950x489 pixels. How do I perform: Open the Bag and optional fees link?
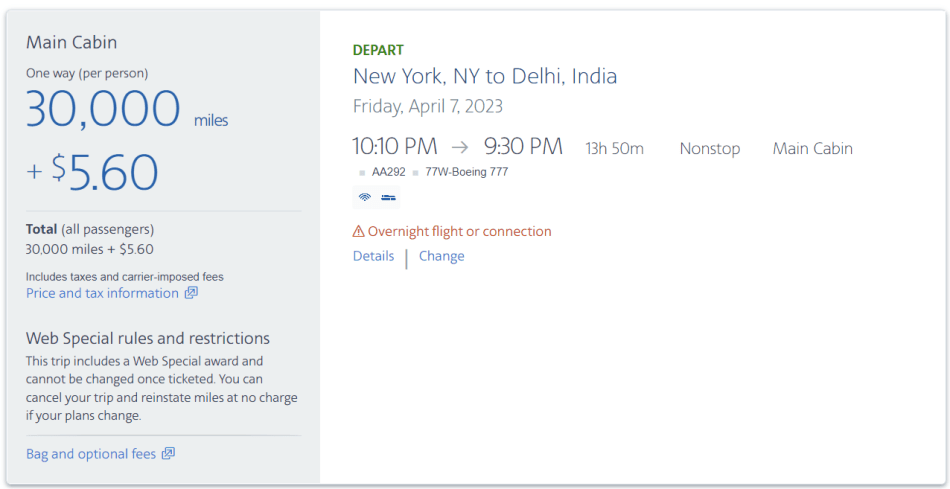(x=91, y=454)
